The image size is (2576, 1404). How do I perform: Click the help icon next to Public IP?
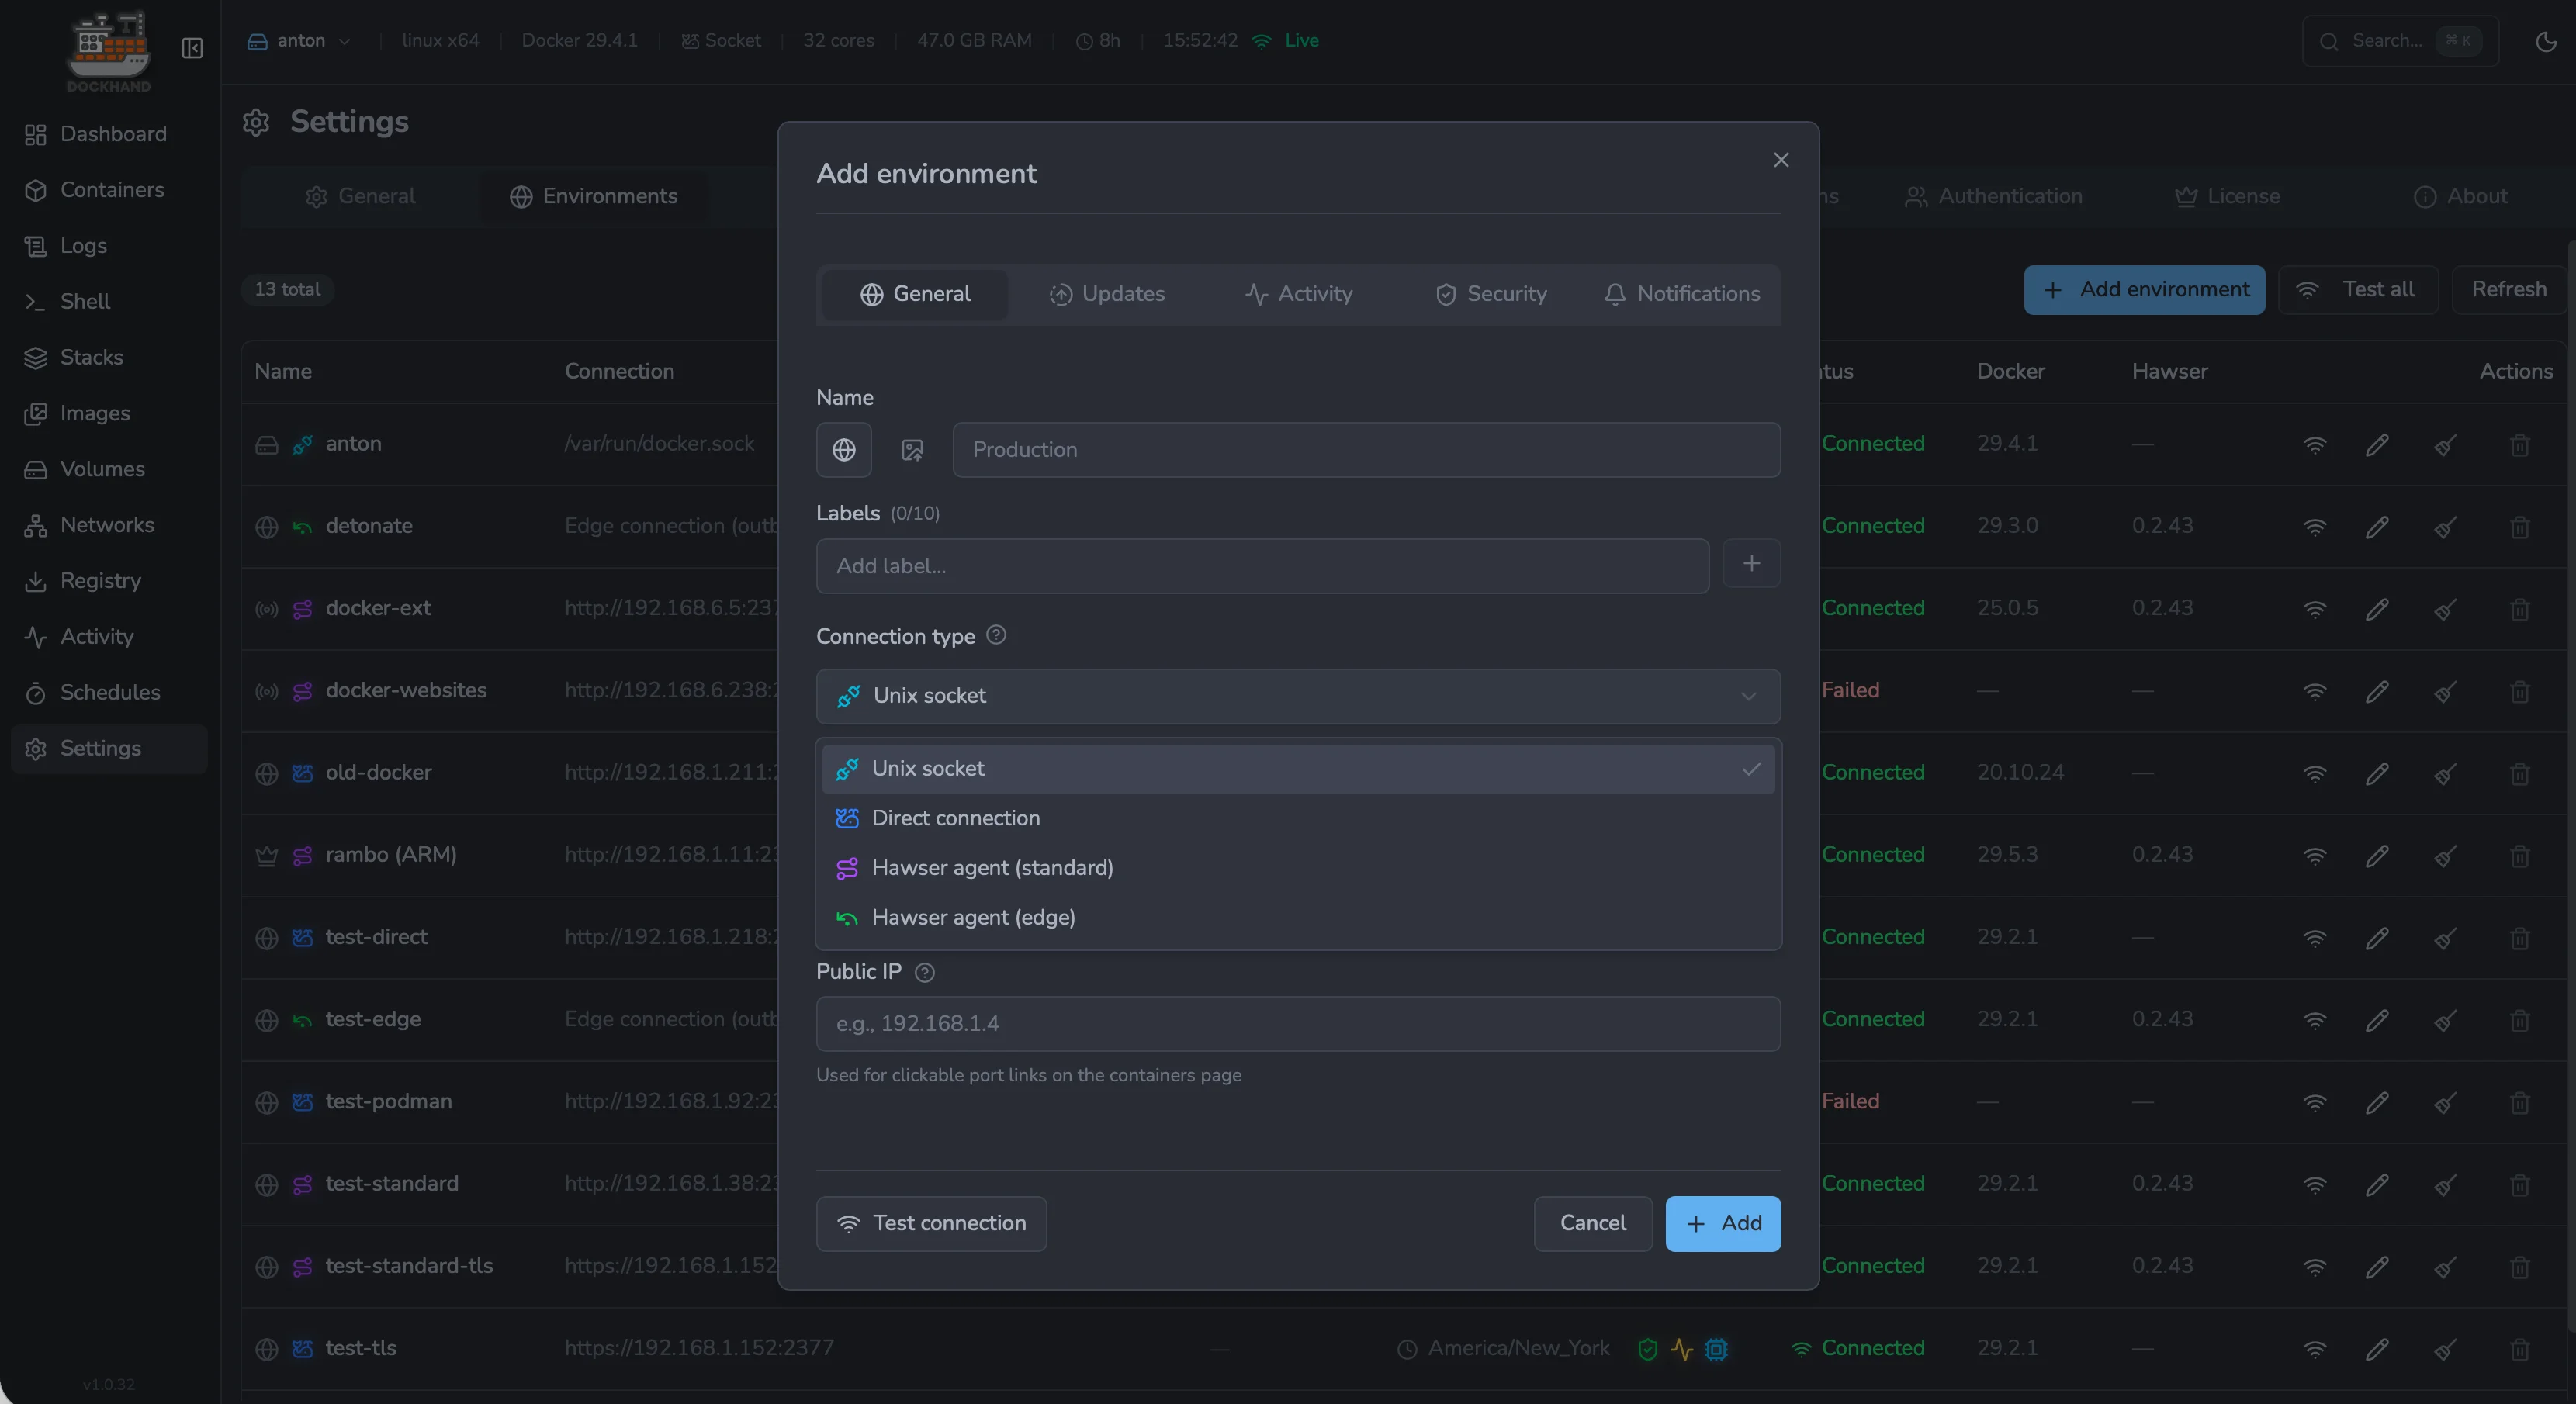click(925, 973)
